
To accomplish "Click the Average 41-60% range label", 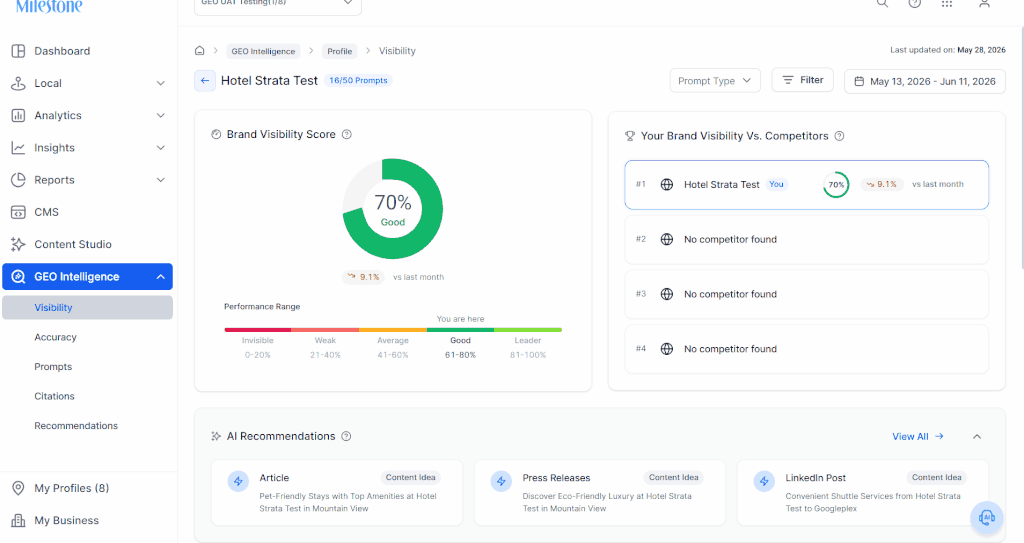I will [x=392, y=347].
